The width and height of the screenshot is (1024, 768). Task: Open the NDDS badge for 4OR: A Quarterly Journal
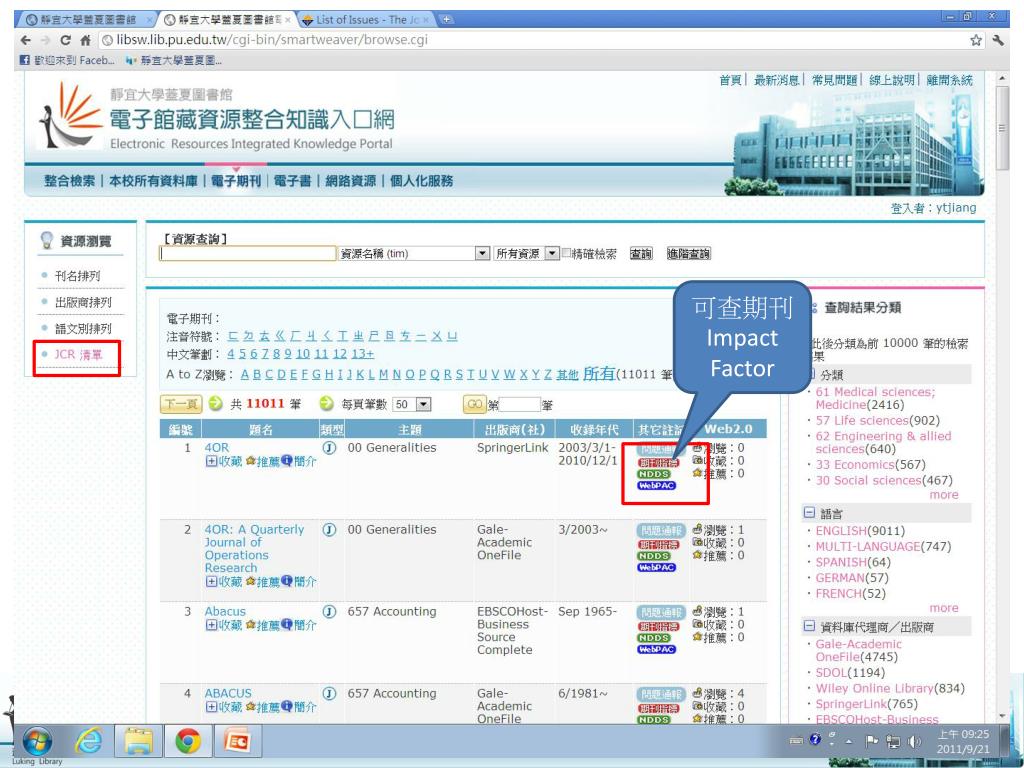tap(654, 556)
